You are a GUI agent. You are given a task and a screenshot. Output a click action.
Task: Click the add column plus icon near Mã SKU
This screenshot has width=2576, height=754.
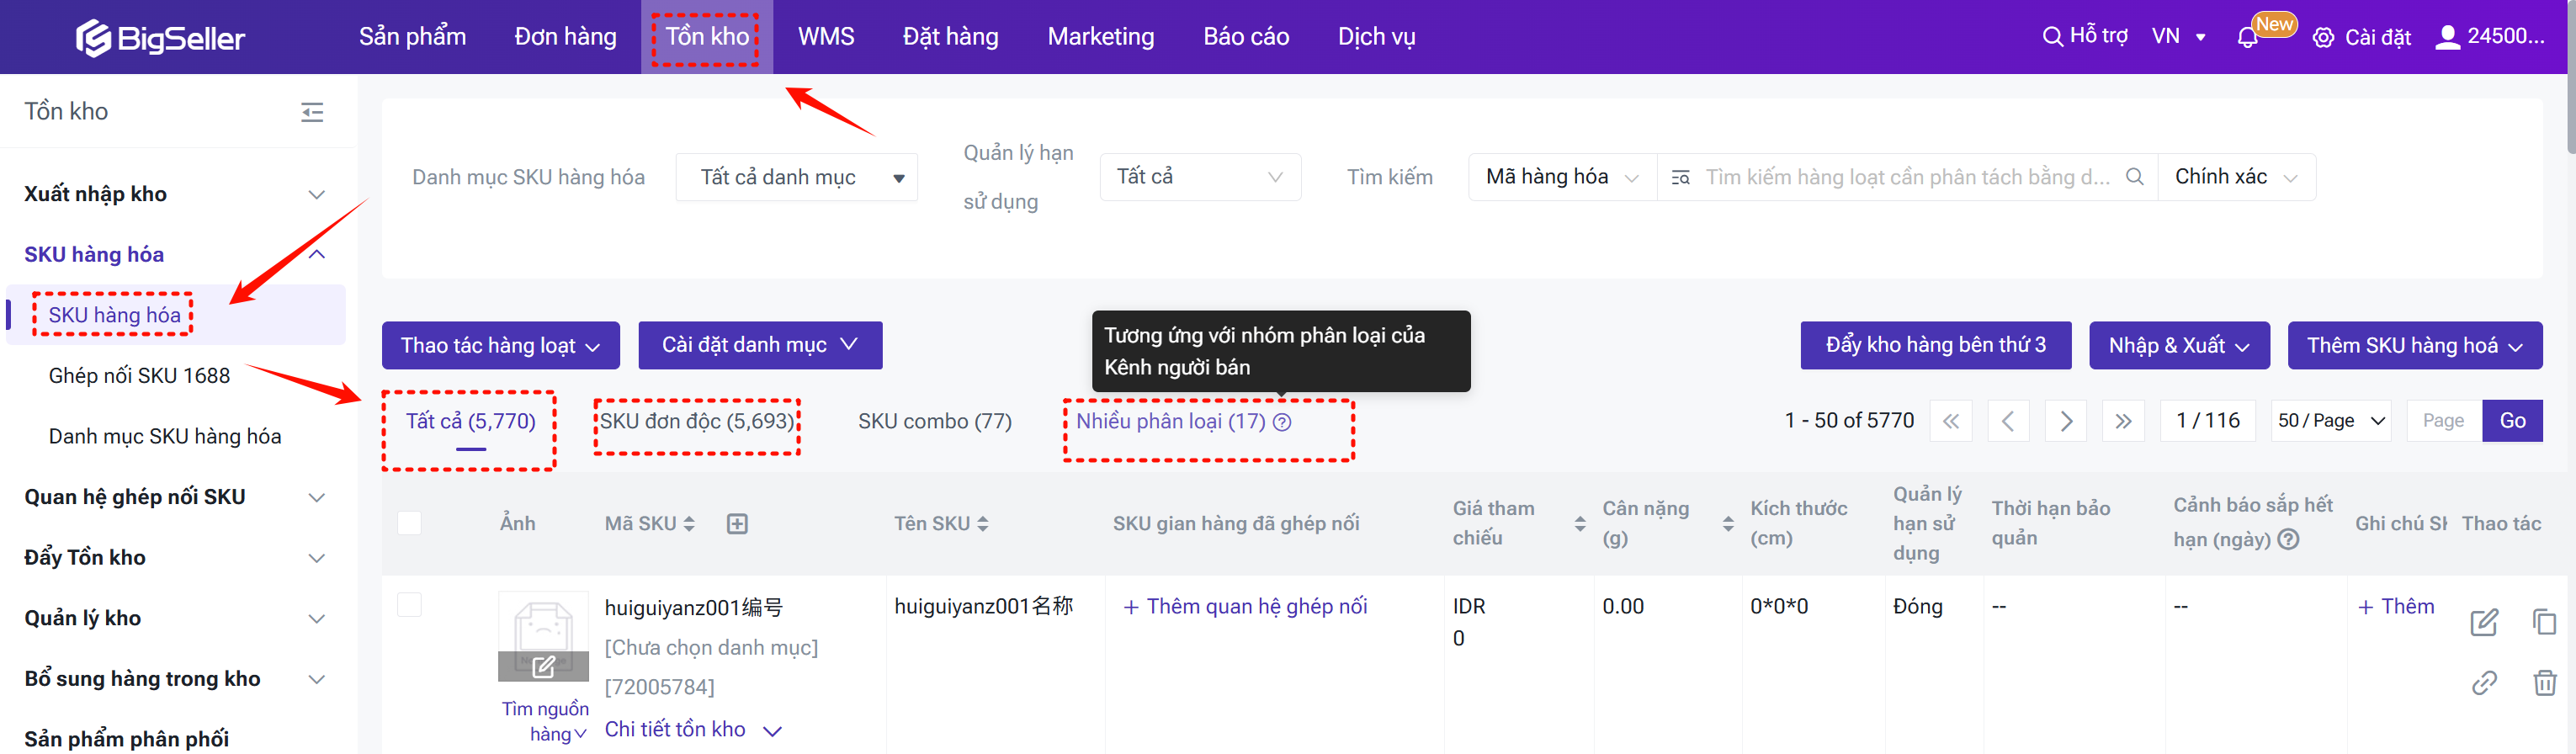pyautogui.click(x=737, y=524)
